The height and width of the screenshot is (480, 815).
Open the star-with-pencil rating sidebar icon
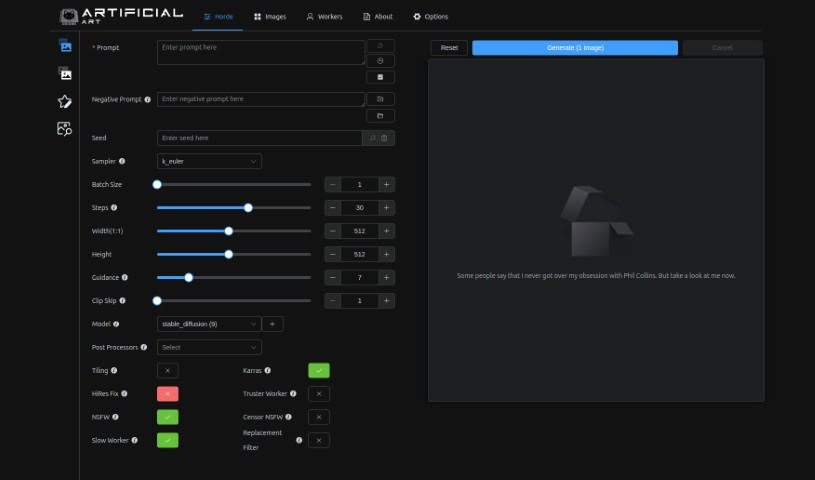pos(64,101)
